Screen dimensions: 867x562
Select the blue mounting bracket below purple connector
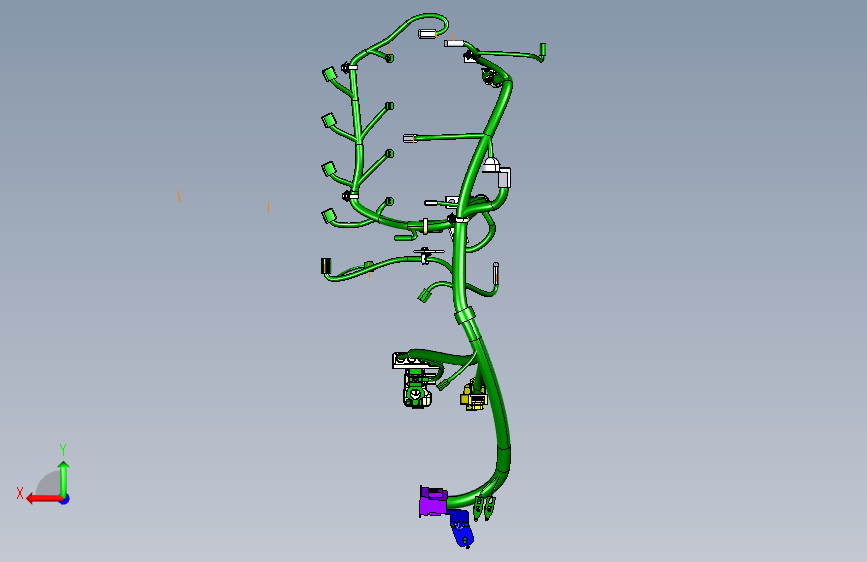tap(461, 528)
